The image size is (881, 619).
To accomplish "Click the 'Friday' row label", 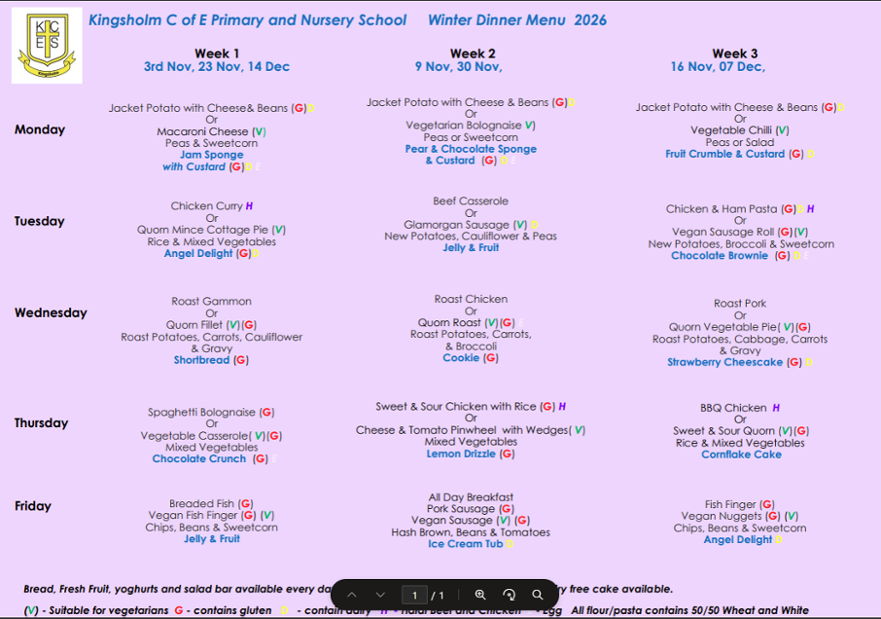I will [x=33, y=506].
